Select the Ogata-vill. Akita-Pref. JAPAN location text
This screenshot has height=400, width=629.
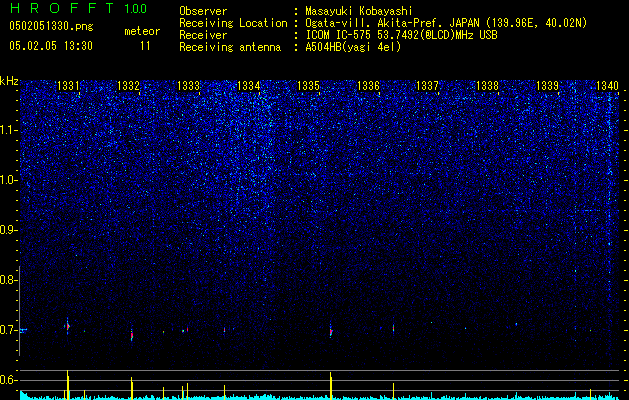coord(446,24)
